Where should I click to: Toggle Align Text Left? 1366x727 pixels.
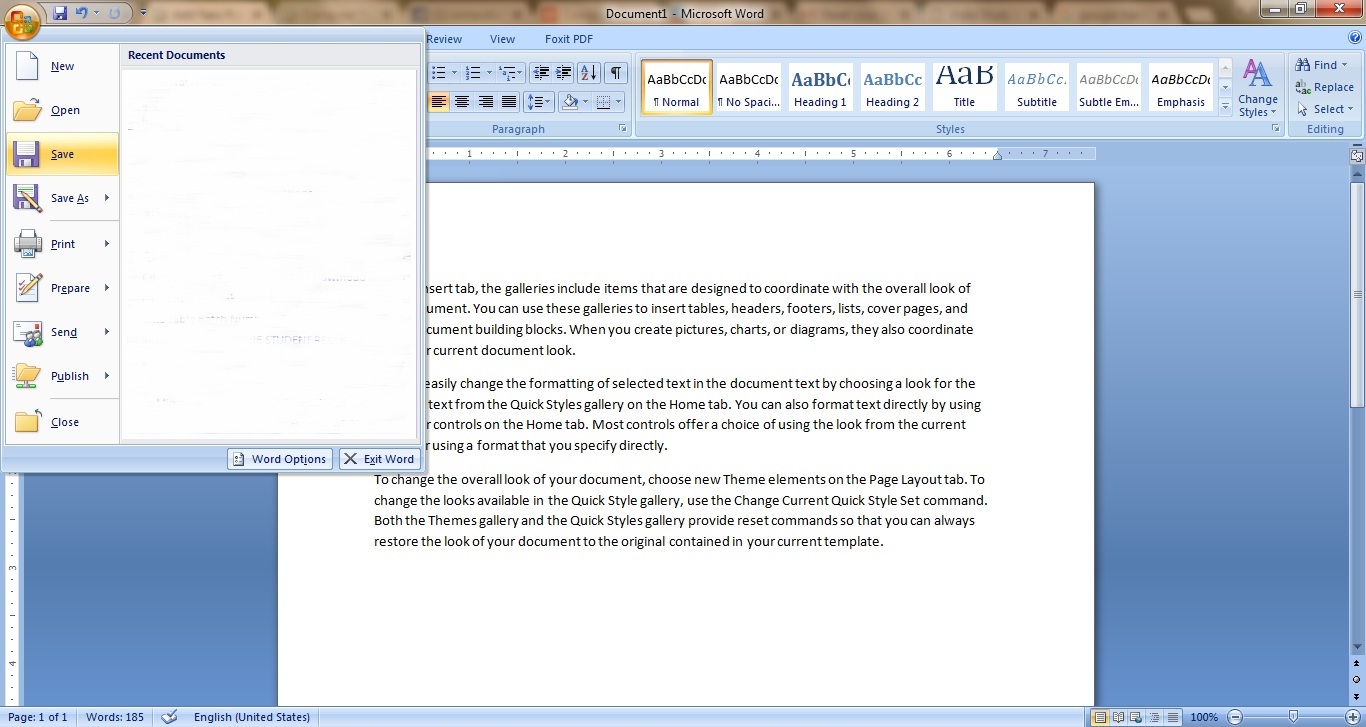pyautogui.click(x=438, y=102)
